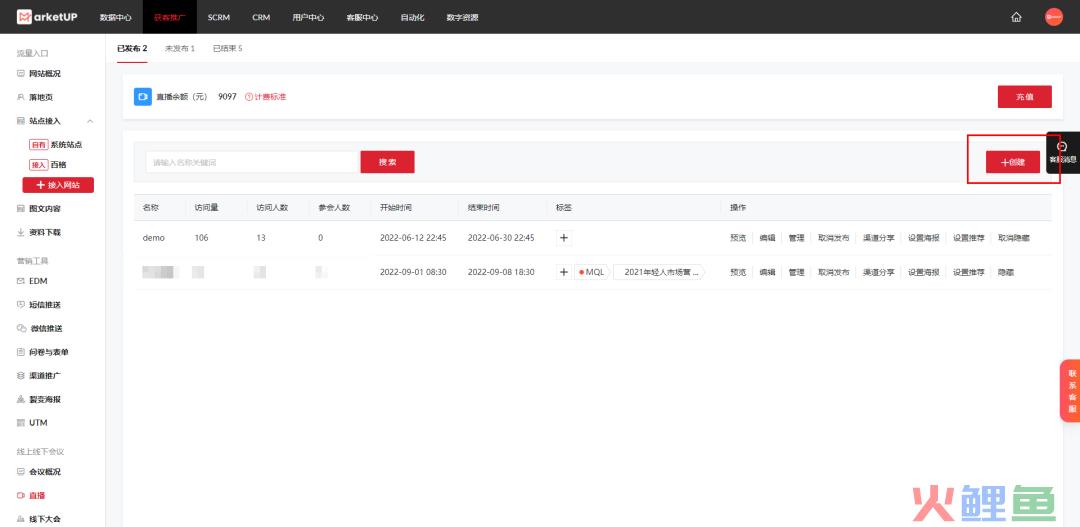Viewport: 1080px width, 527px height.
Task: Switch to 已发布 2 tab
Action: 132,49
